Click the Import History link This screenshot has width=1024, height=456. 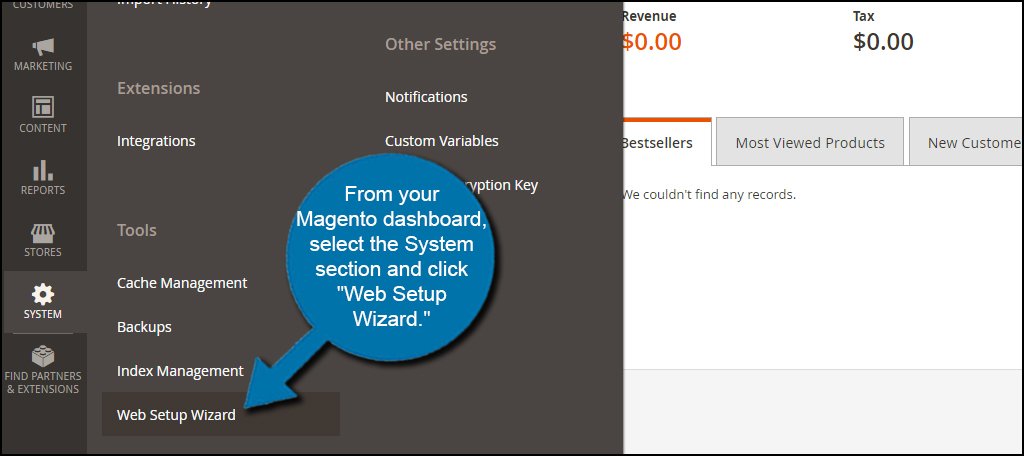pos(164,3)
